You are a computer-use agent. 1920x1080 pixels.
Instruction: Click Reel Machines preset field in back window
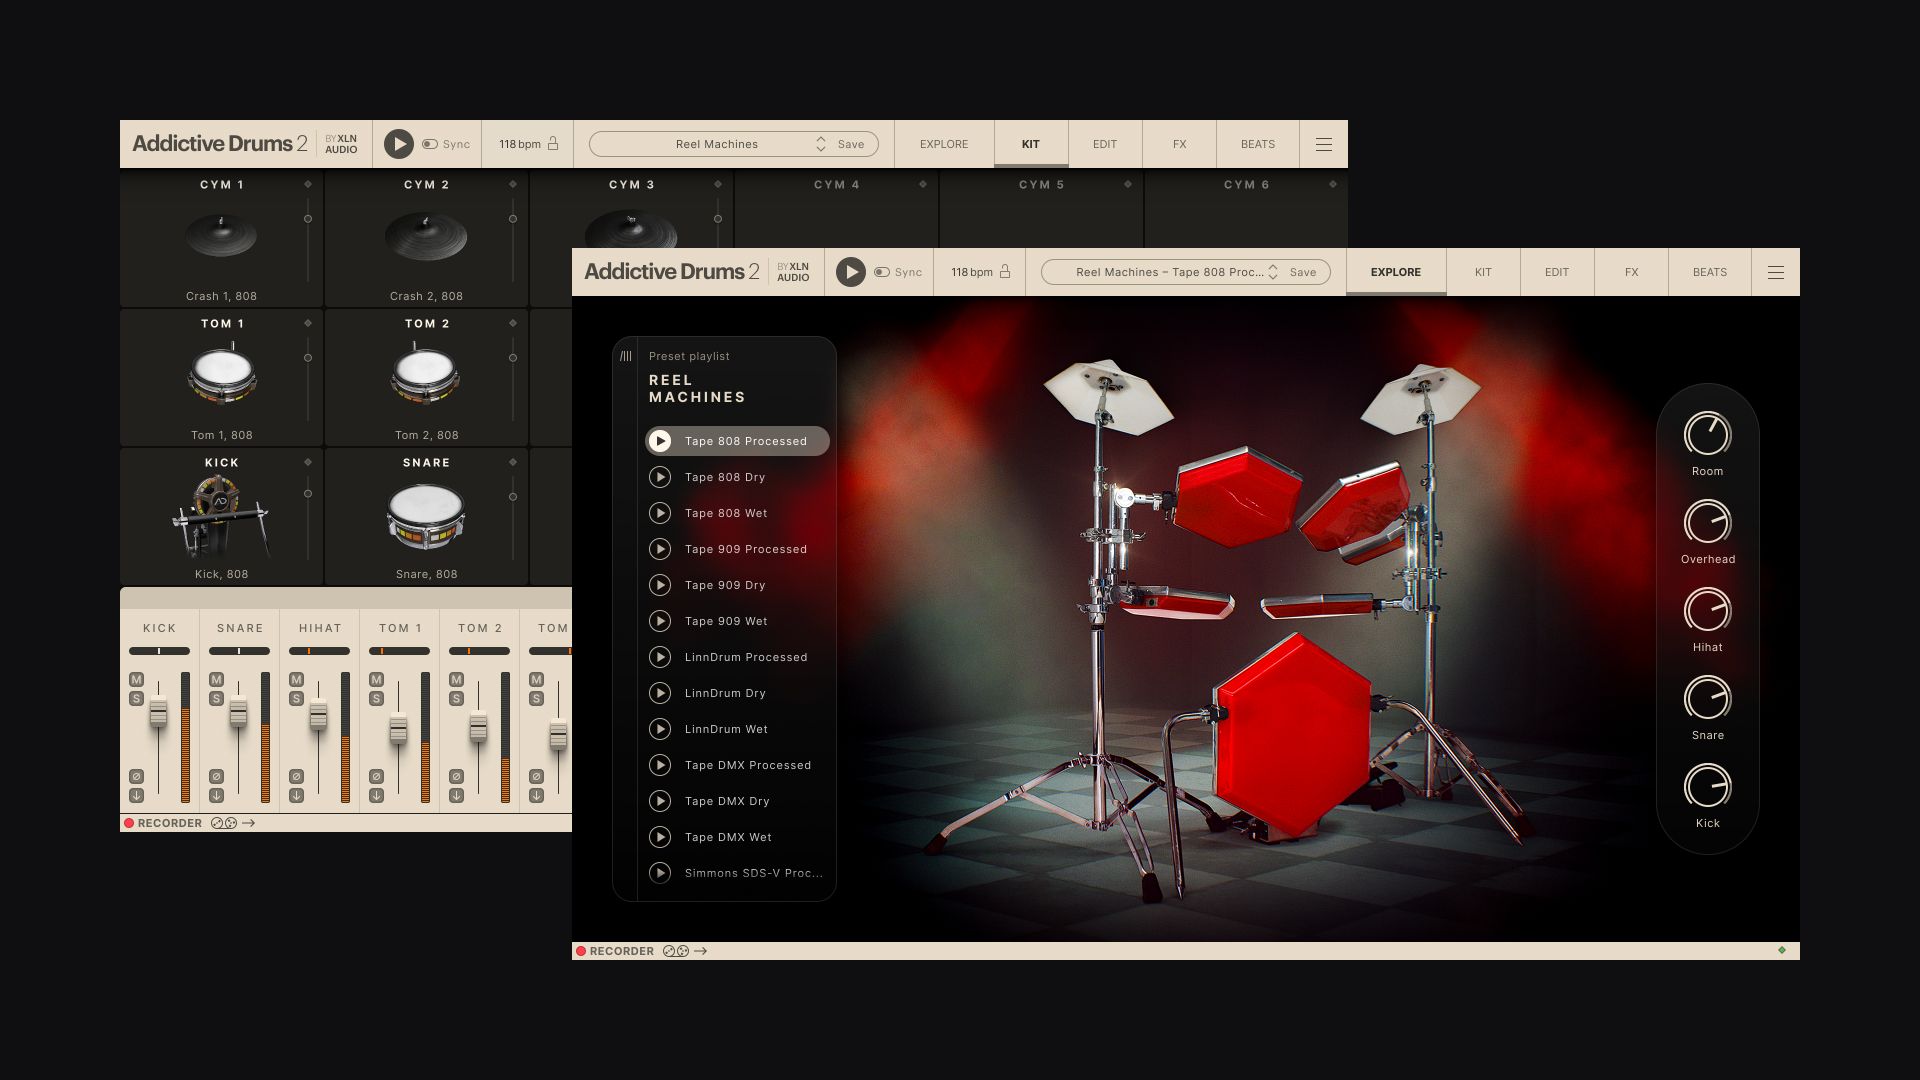pyautogui.click(x=733, y=144)
